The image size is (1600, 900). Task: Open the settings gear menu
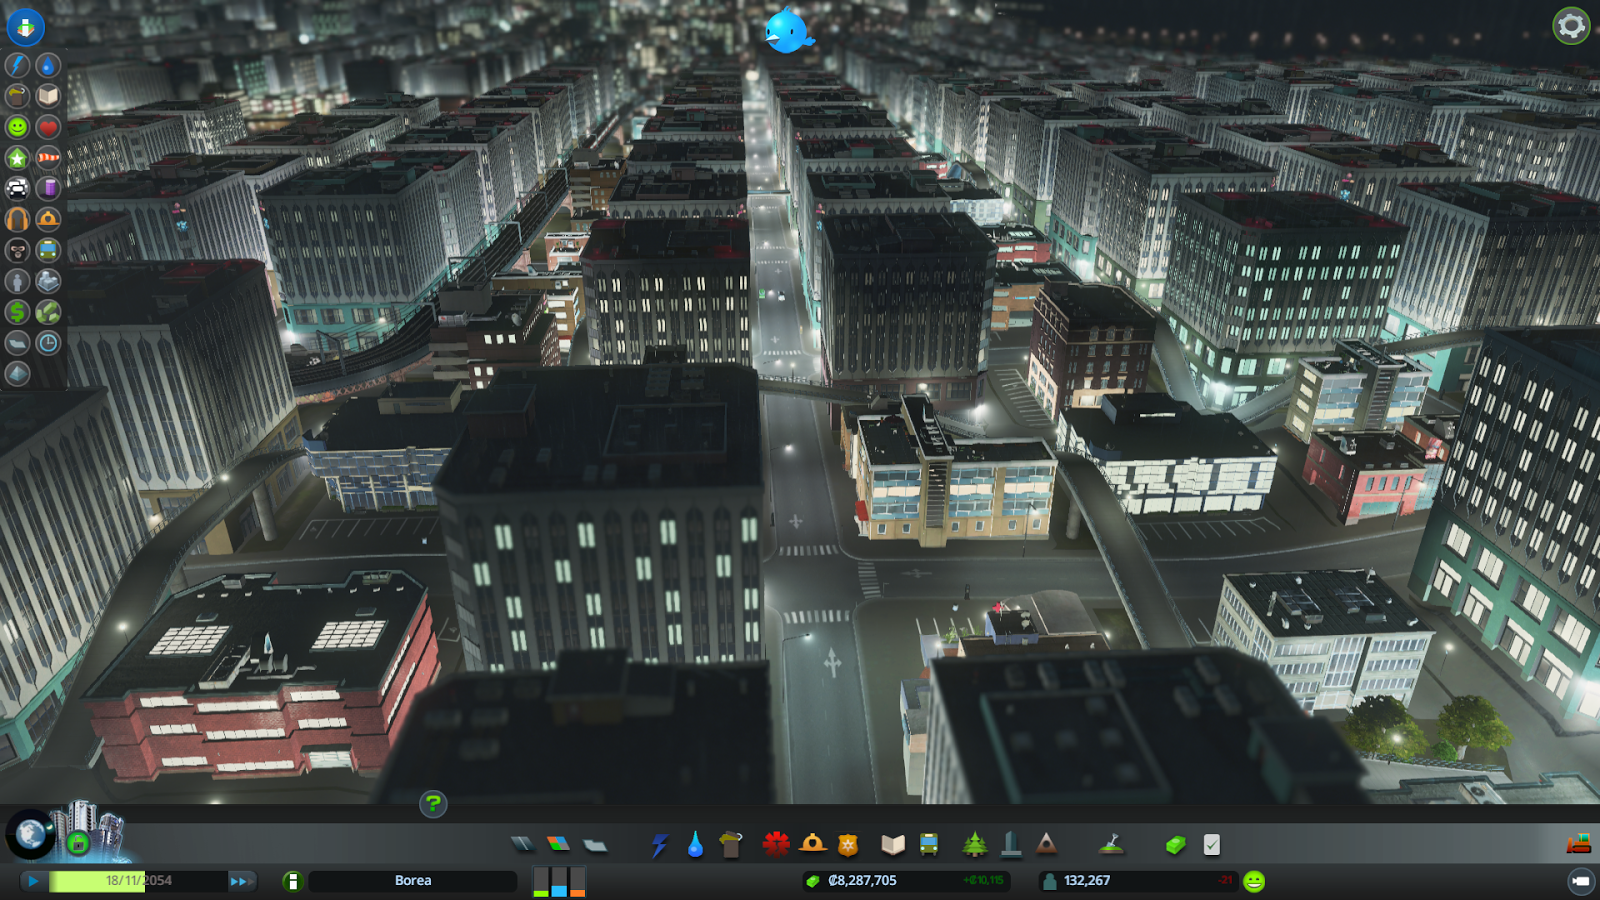tap(1571, 26)
